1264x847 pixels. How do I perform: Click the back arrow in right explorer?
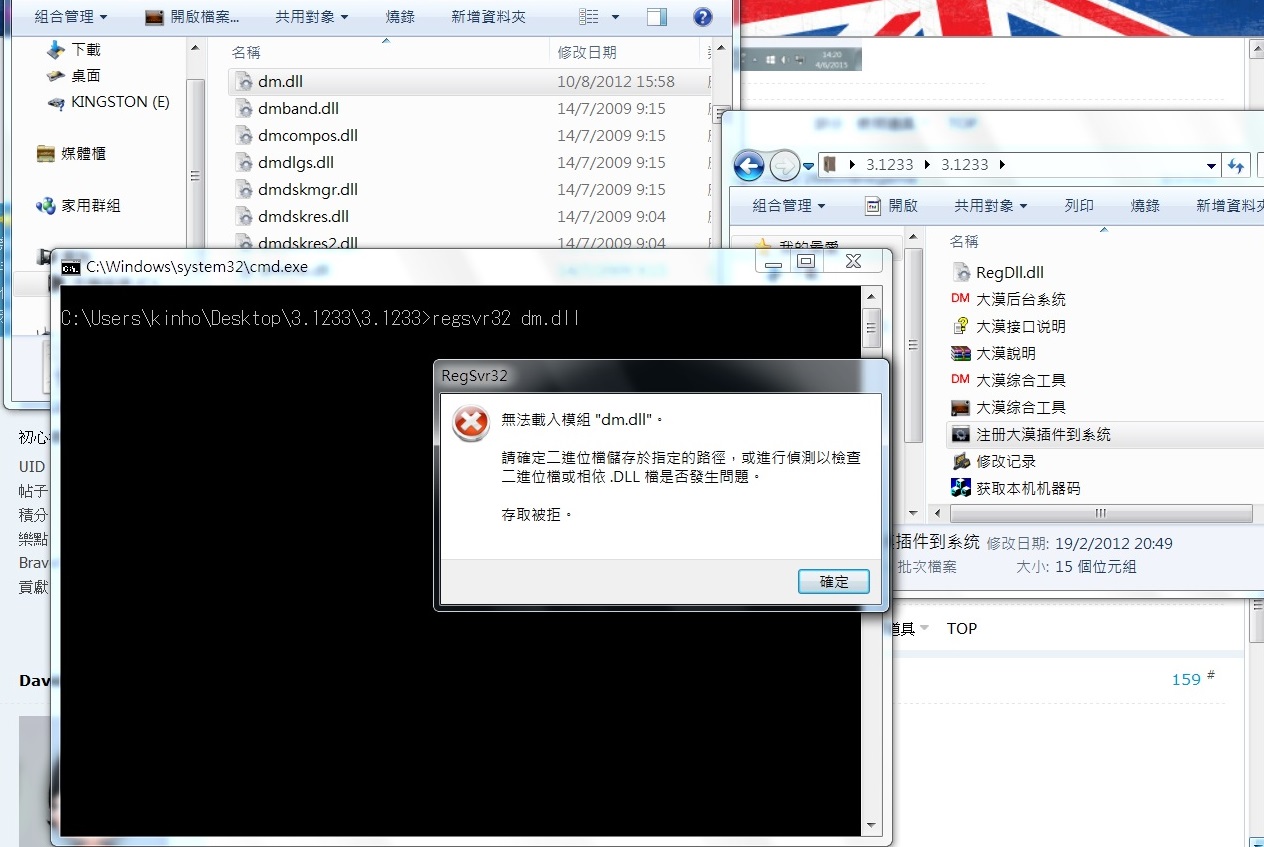(x=749, y=165)
